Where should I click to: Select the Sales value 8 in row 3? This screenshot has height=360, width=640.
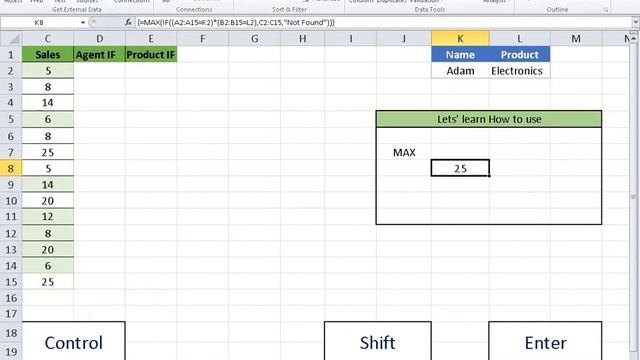tap(48, 87)
